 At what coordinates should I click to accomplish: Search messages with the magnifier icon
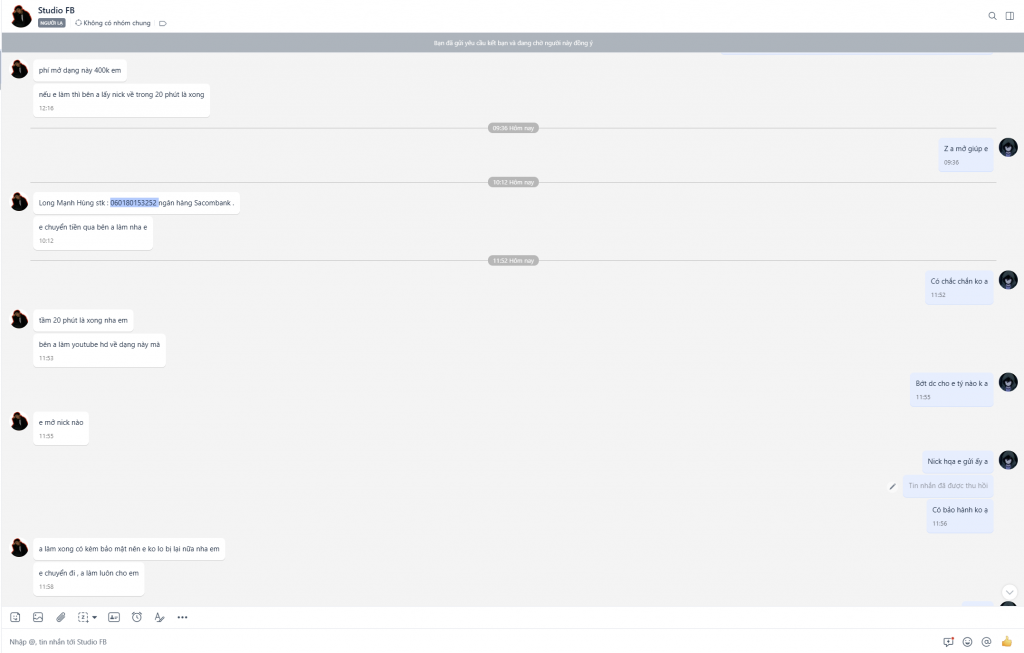[992, 16]
